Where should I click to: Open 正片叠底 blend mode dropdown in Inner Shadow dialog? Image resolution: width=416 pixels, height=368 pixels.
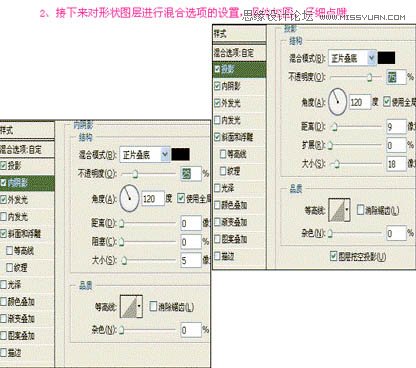(144, 155)
